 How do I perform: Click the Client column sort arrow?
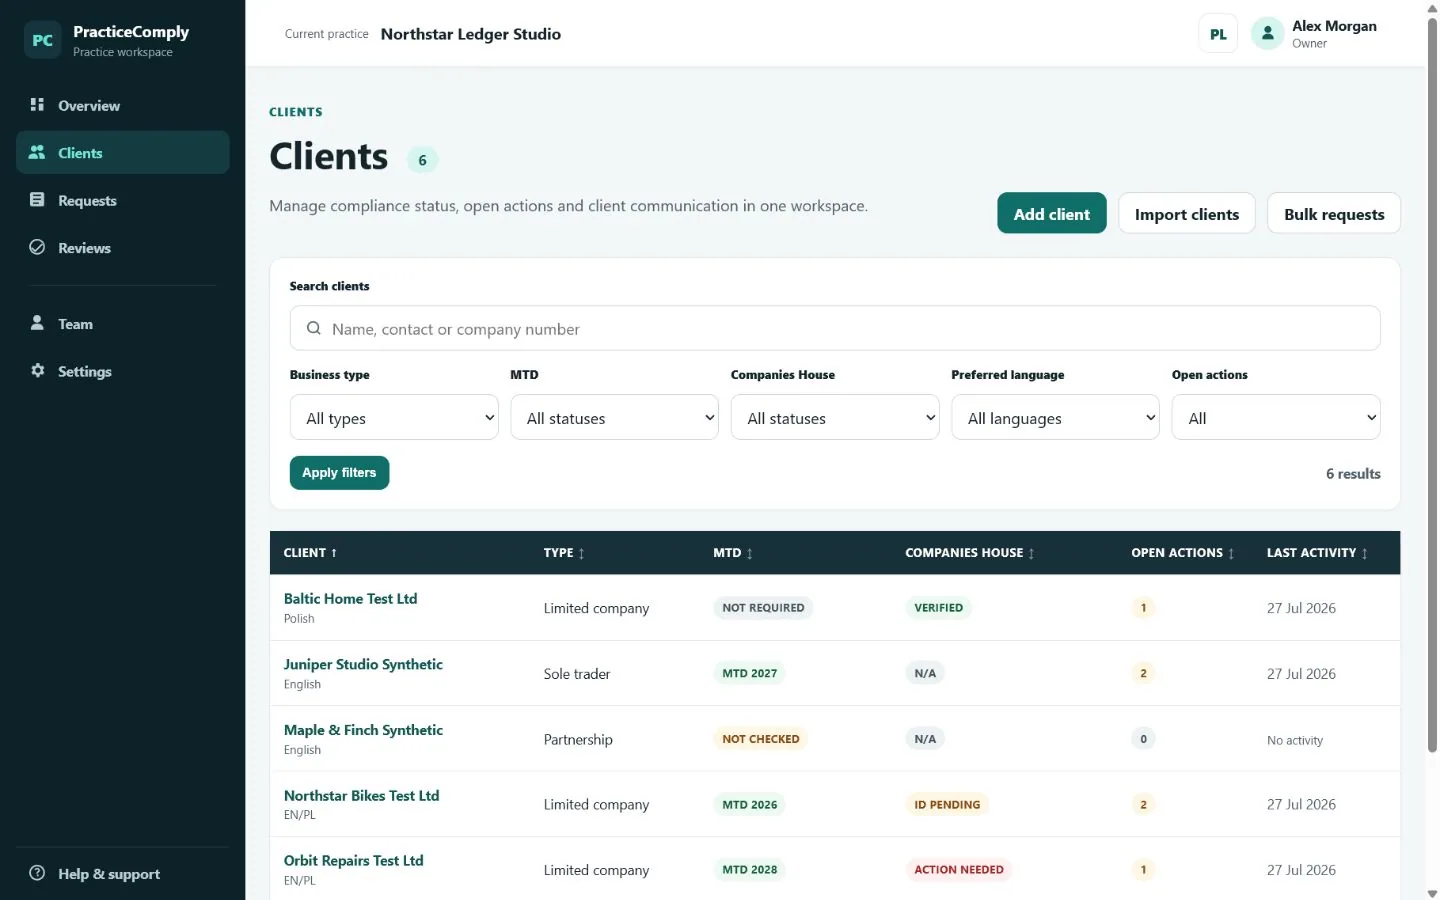(x=334, y=553)
